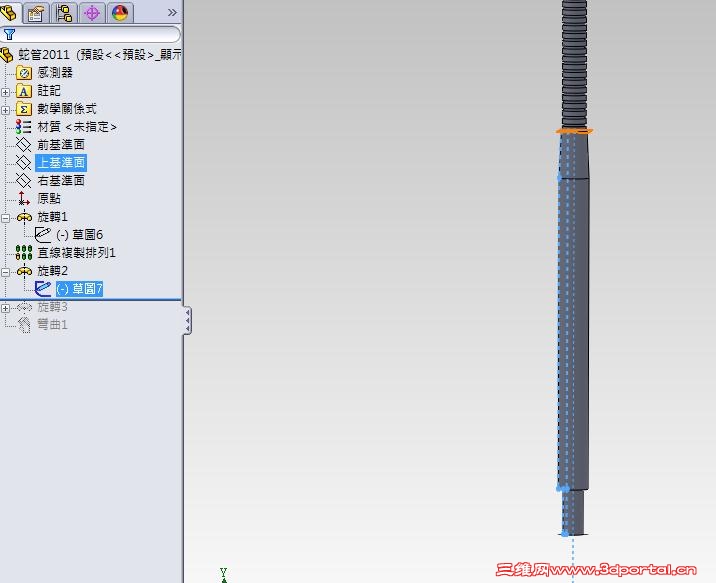716x583 pixels.
Task: Click the 旋轉2 revolve icon
Action: tap(24, 271)
